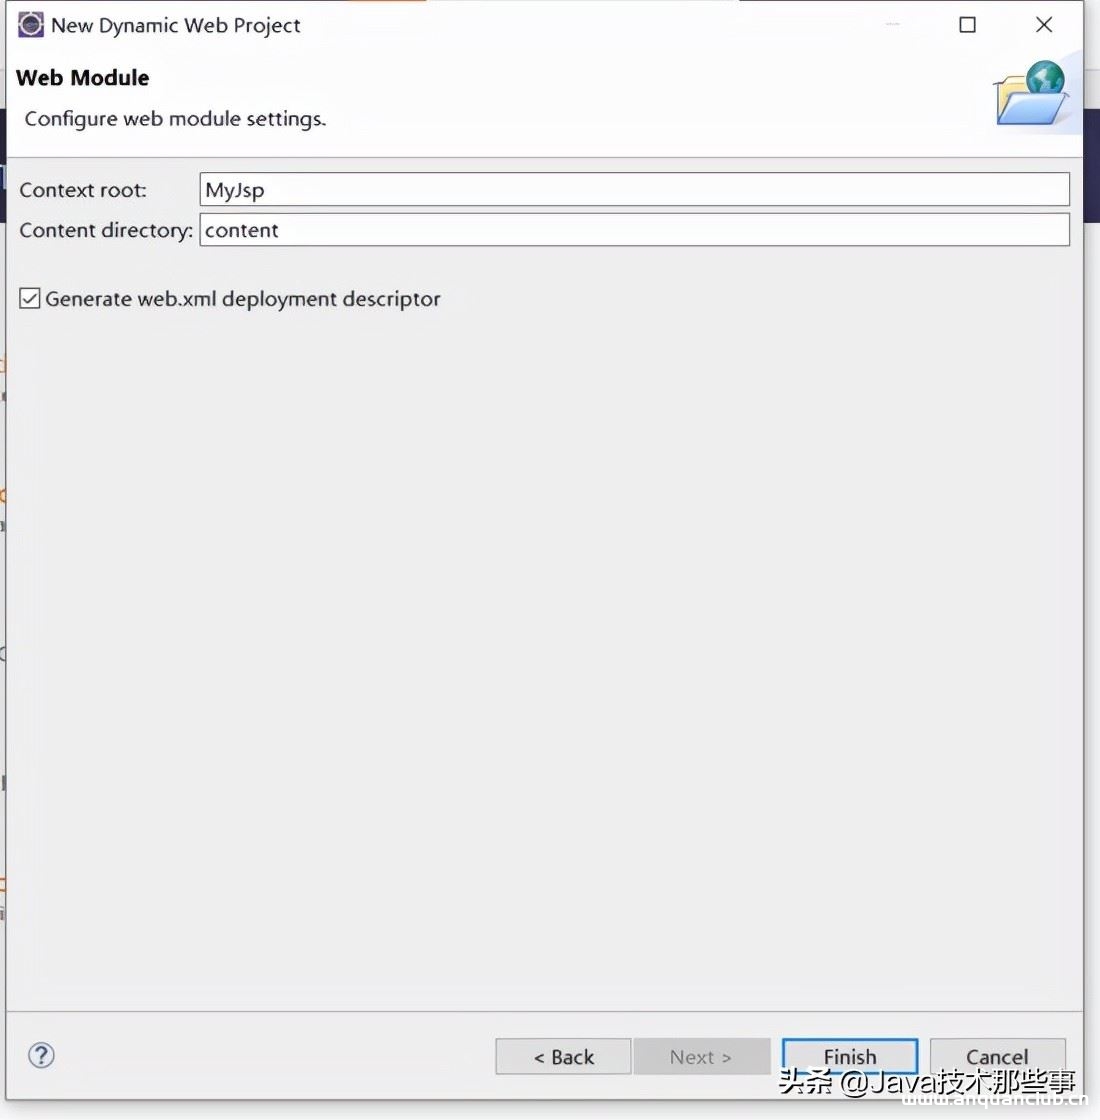The height and width of the screenshot is (1120, 1100).
Task: Click the 'Generate web.xml deployment descriptor' label text
Action: [242, 298]
